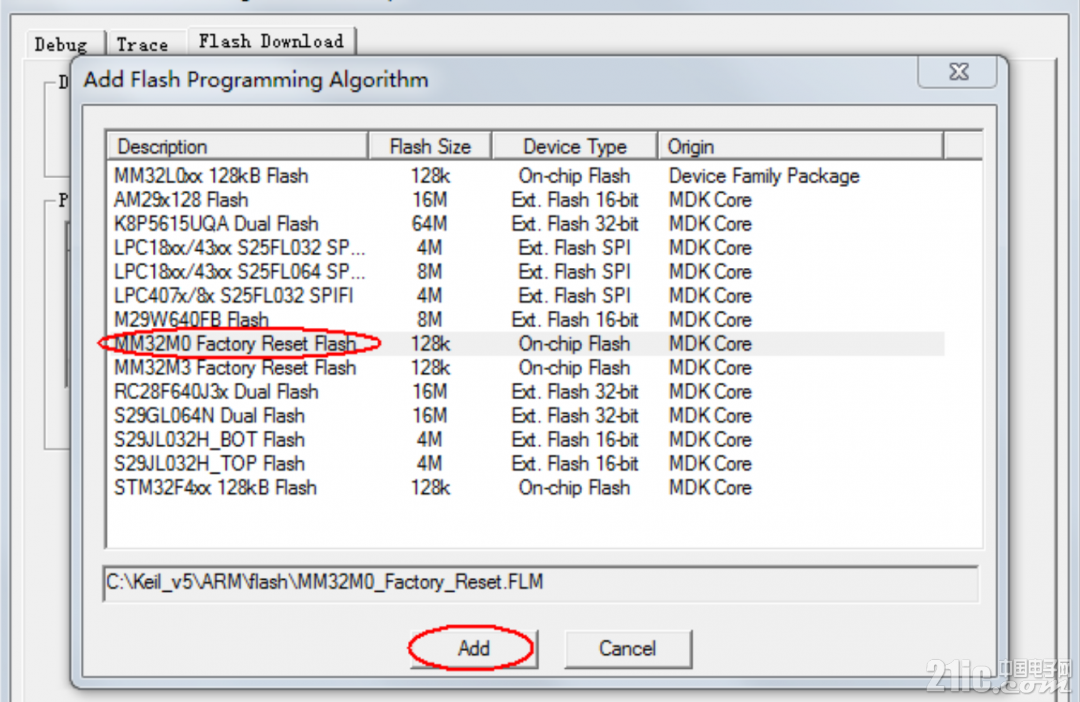The width and height of the screenshot is (1080, 702).
Task: Select S29GL064N Dual Flash entry
Action: click(526, 415)
